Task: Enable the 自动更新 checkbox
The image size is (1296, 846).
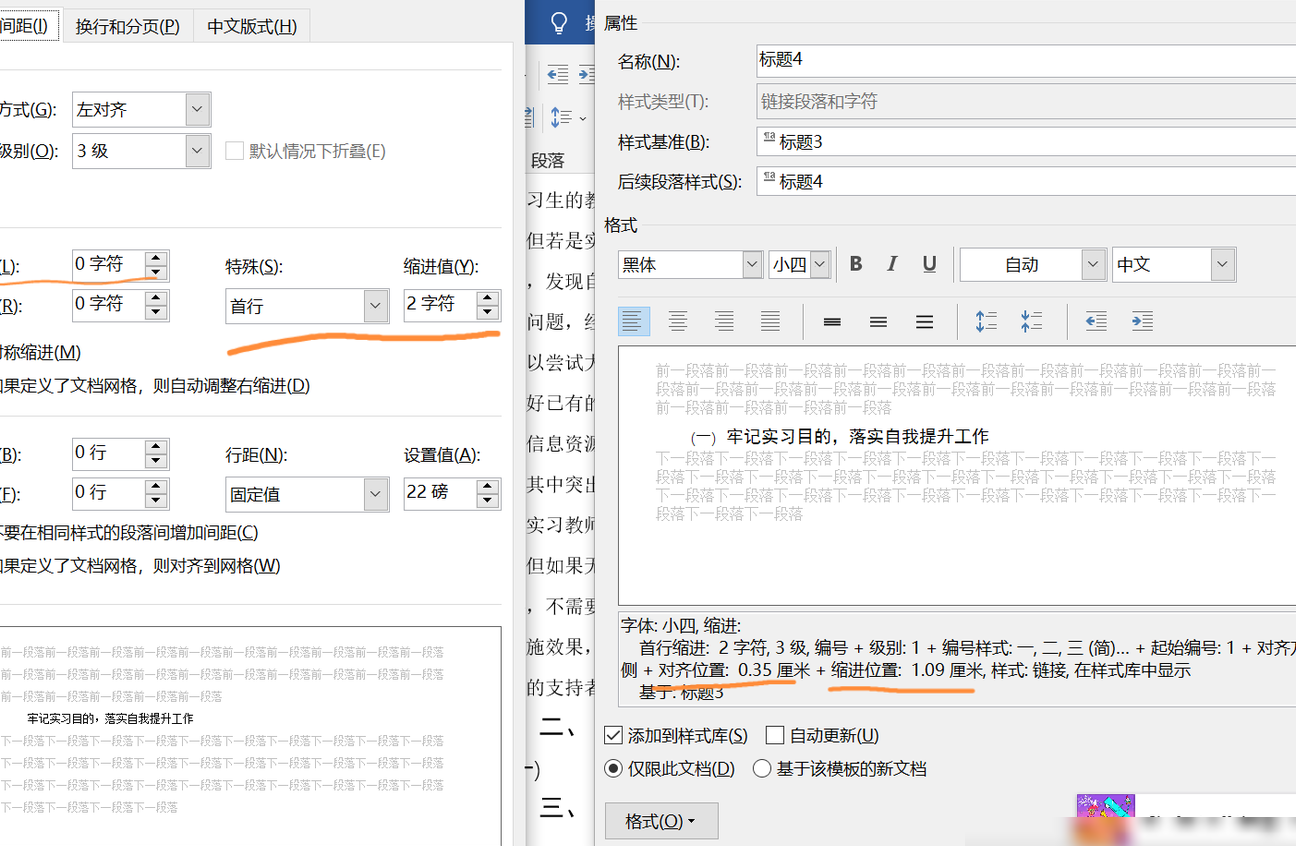Action: 774,735
